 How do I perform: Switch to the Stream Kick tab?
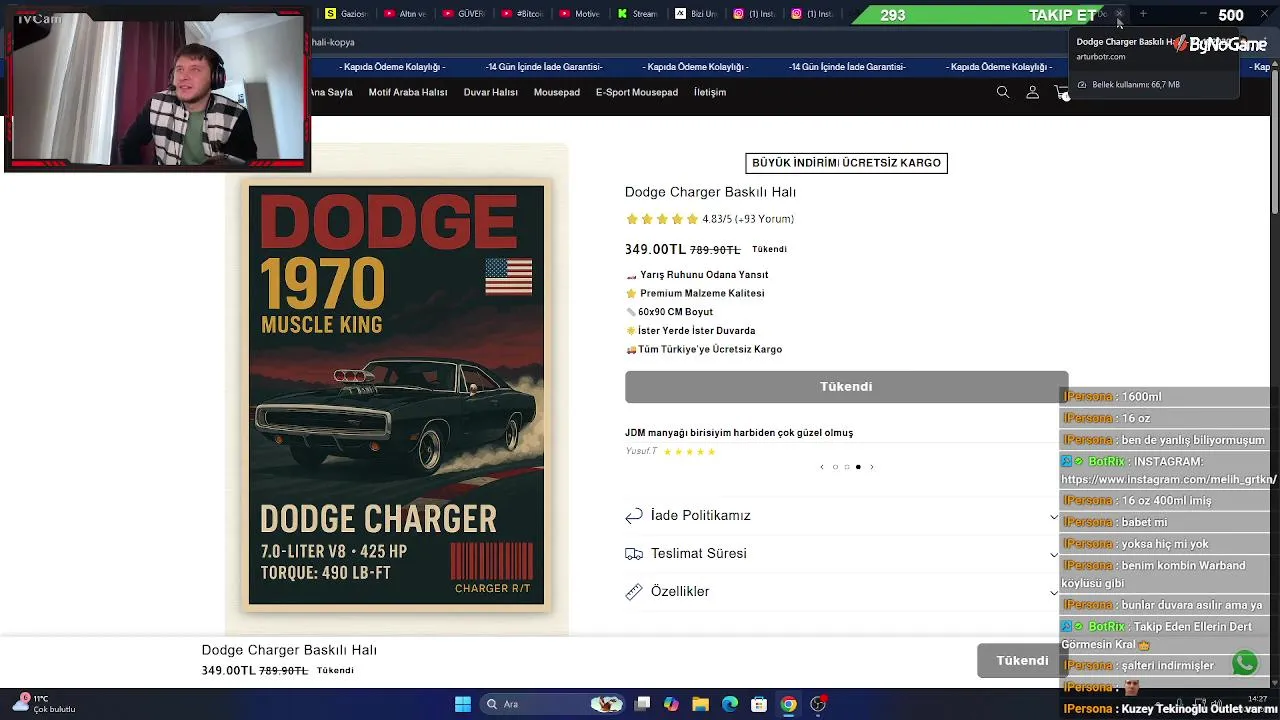637,14
